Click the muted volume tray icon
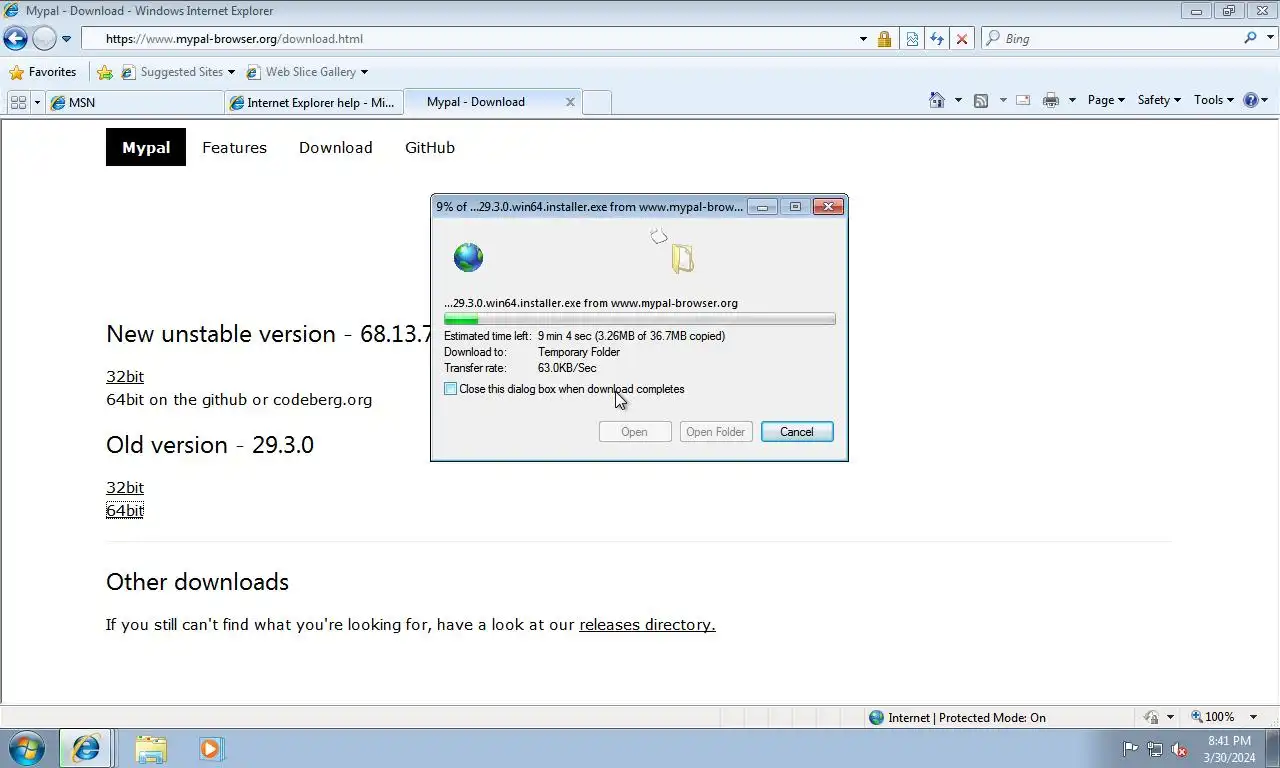Image resolution: width=1280 pixels, height=768 pixels. click(x=1179, y=749)
